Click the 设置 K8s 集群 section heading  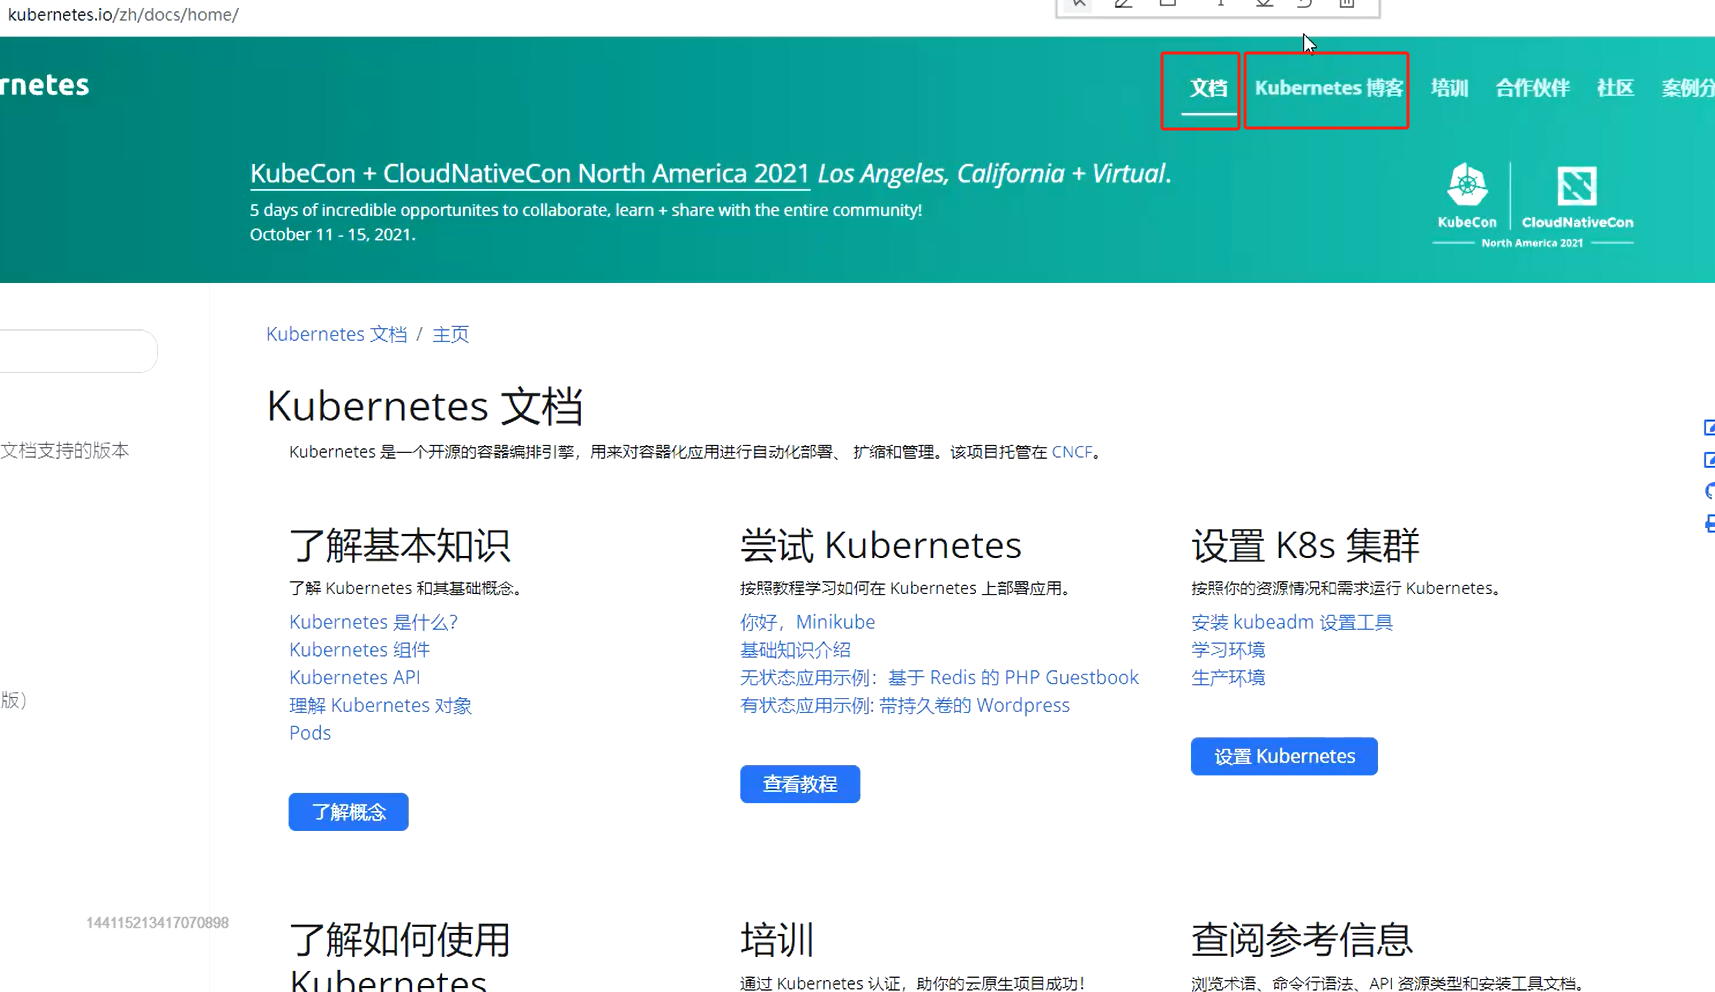[1305, 545]
